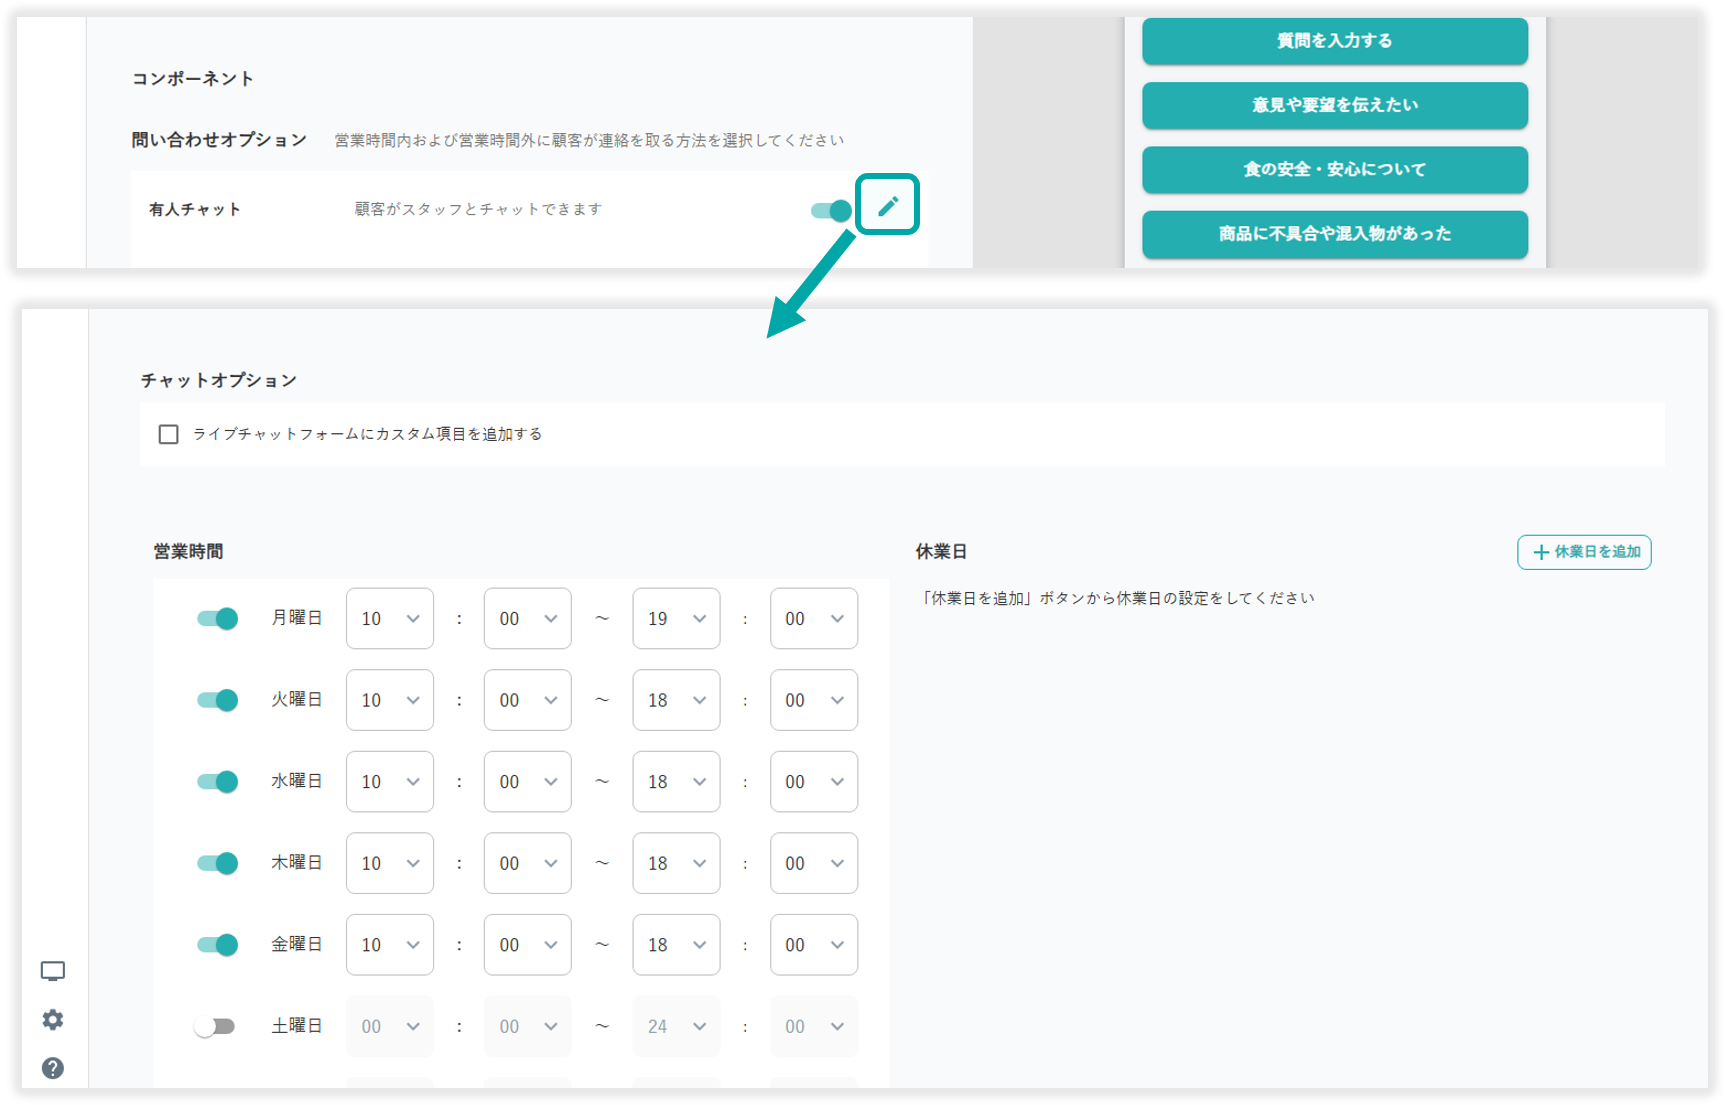Open 火曜日 end minute dropdown
1725x1105 pixels.
tap(814, 700)
